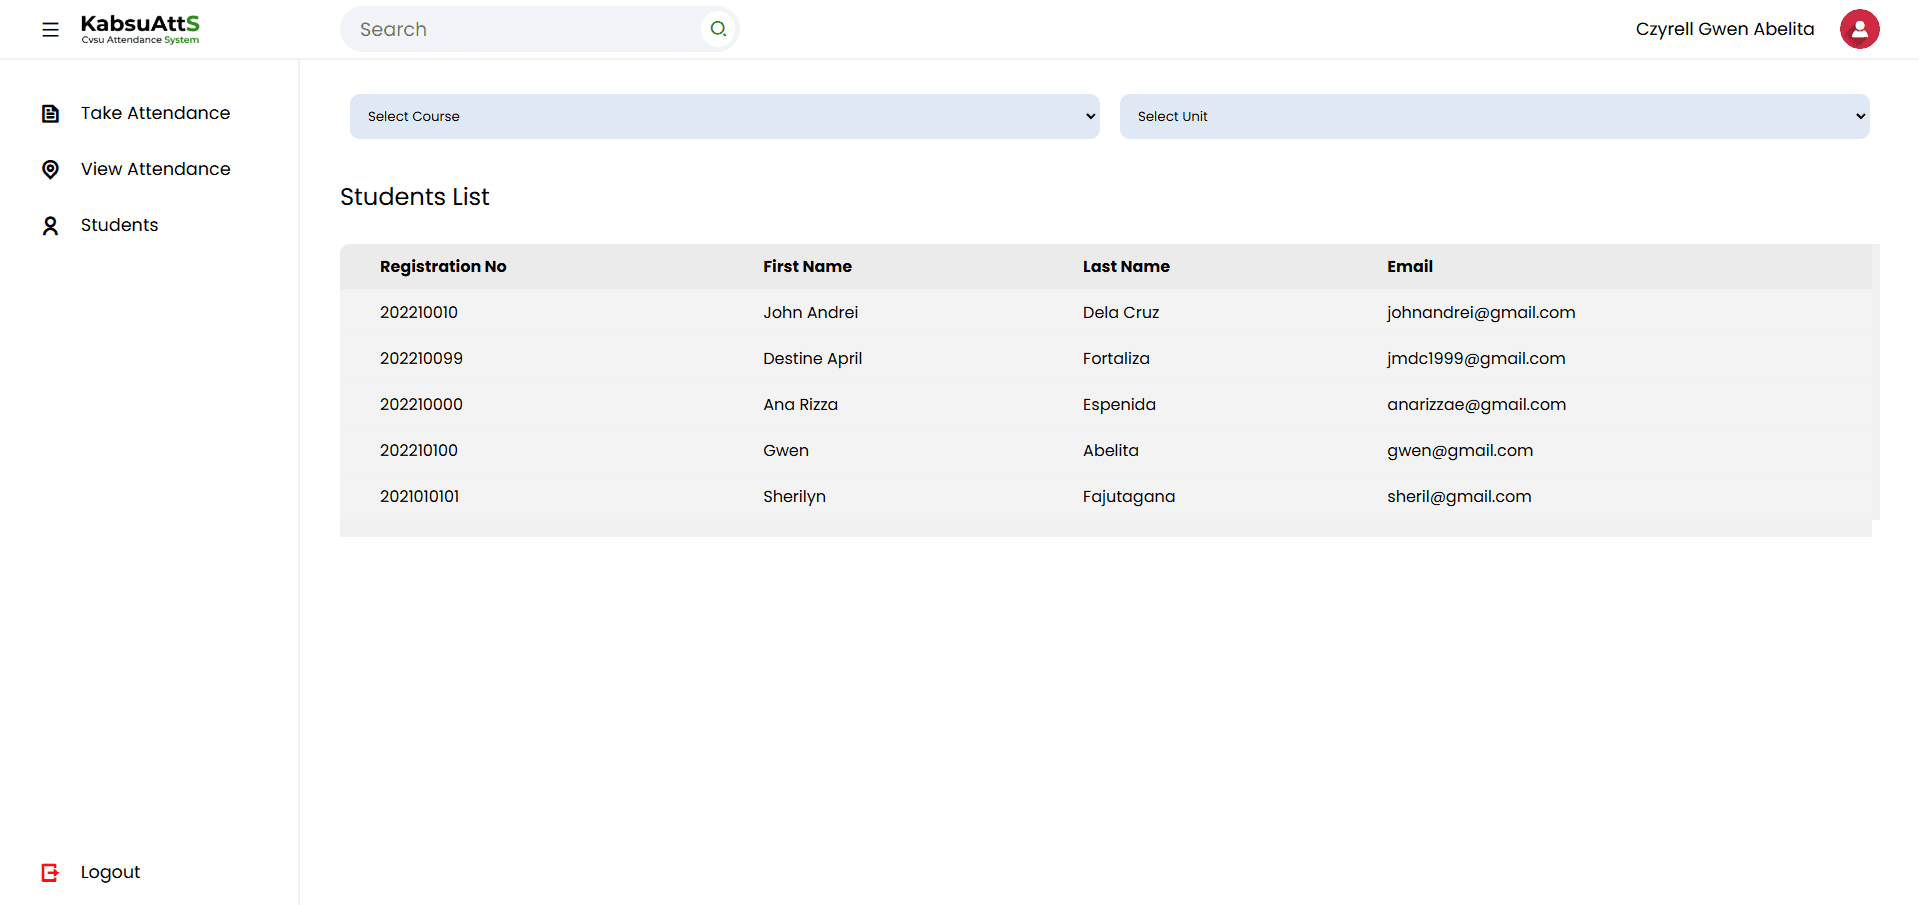Open the Take Attendance menu item
The image size is (1919, 905).
155,113
